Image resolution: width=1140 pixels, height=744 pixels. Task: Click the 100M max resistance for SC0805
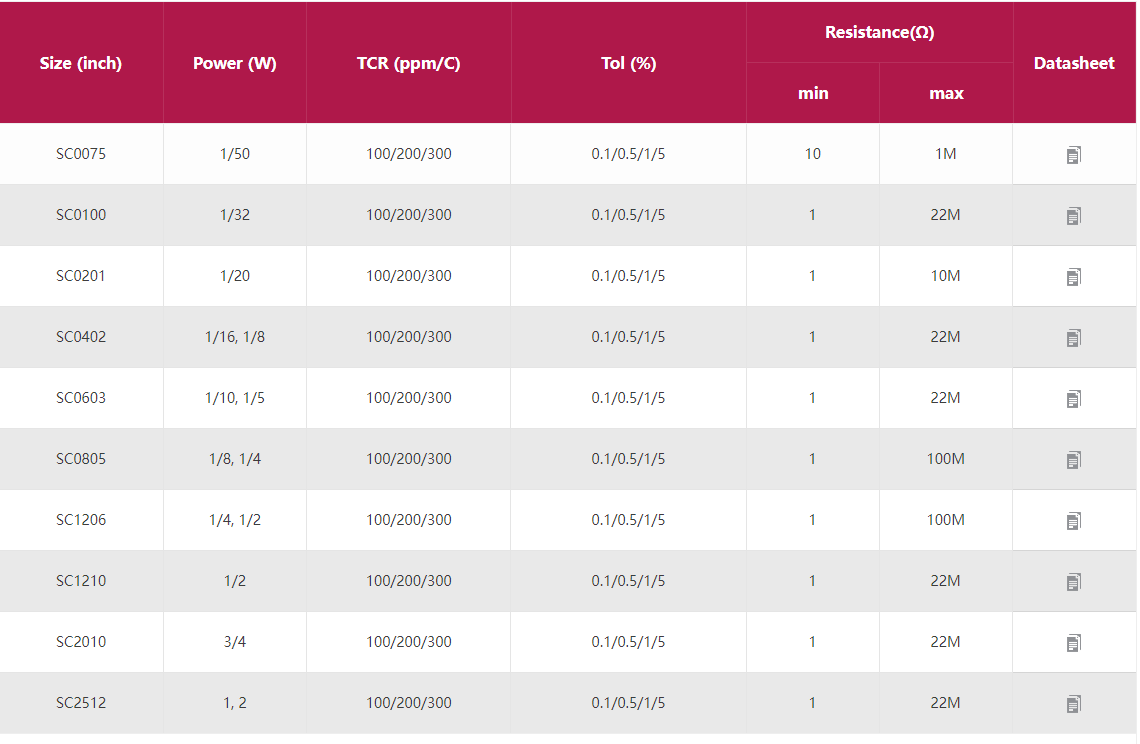point(945,459)
